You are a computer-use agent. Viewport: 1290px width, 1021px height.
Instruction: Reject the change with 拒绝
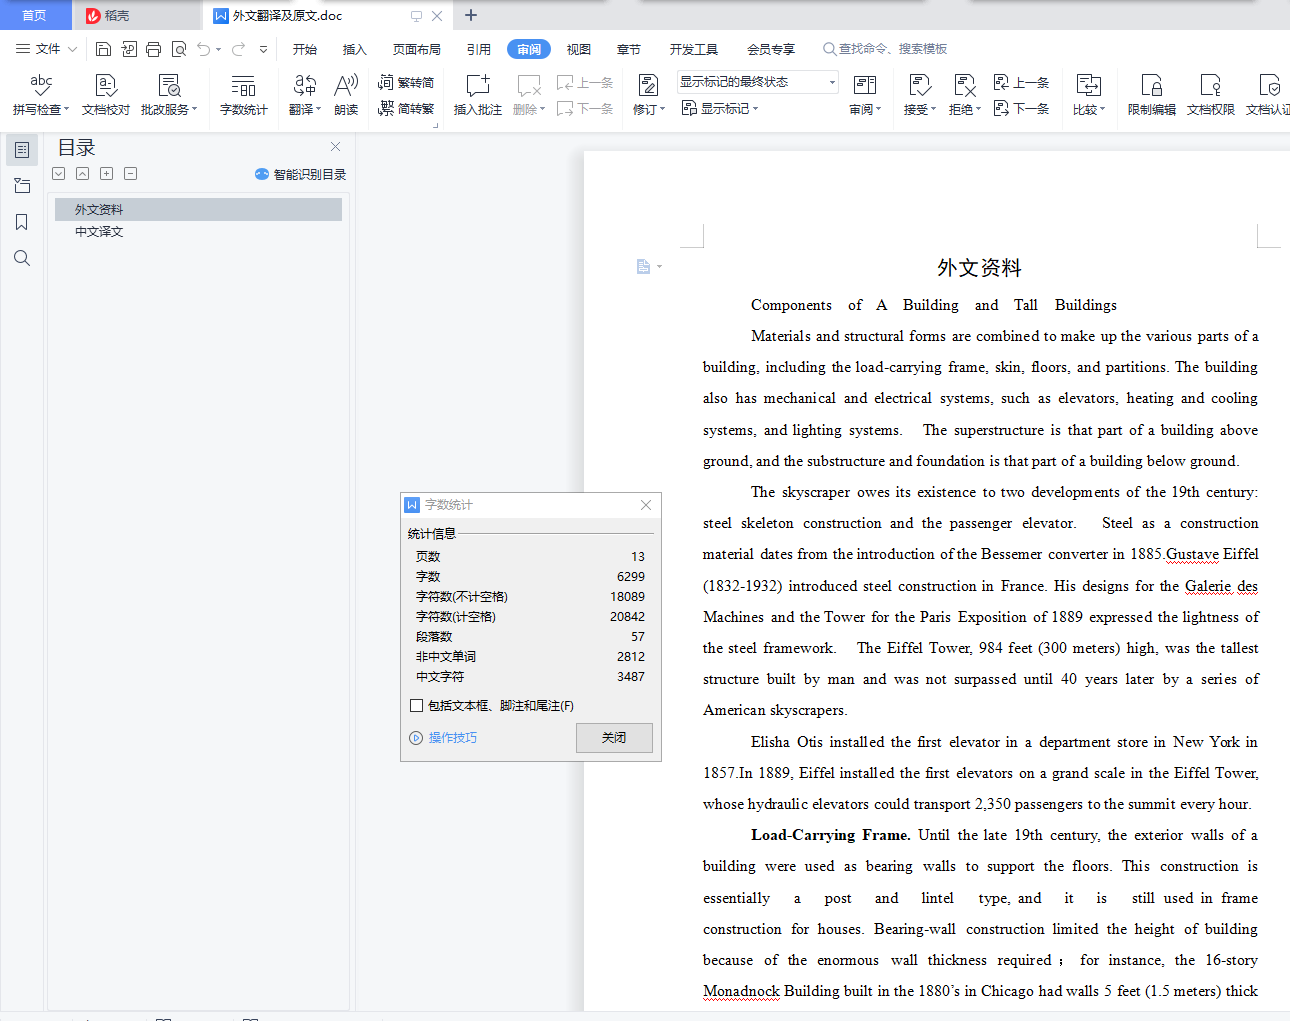[x=964, y=95]
